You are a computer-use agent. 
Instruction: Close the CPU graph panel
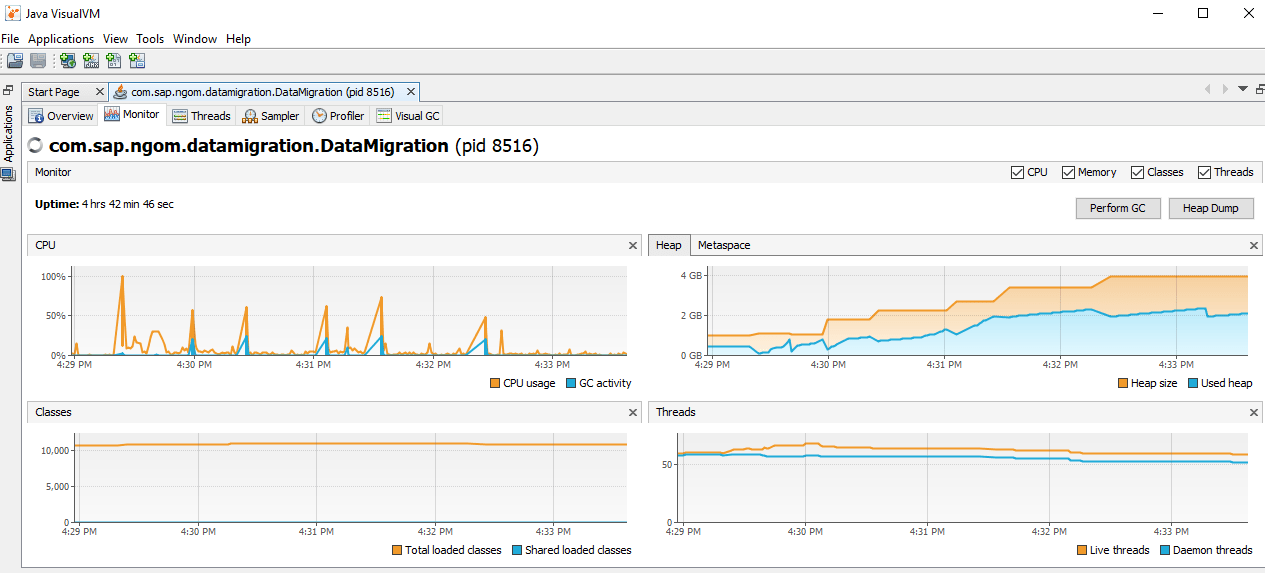pyautogui.click(x=632, y=245)
